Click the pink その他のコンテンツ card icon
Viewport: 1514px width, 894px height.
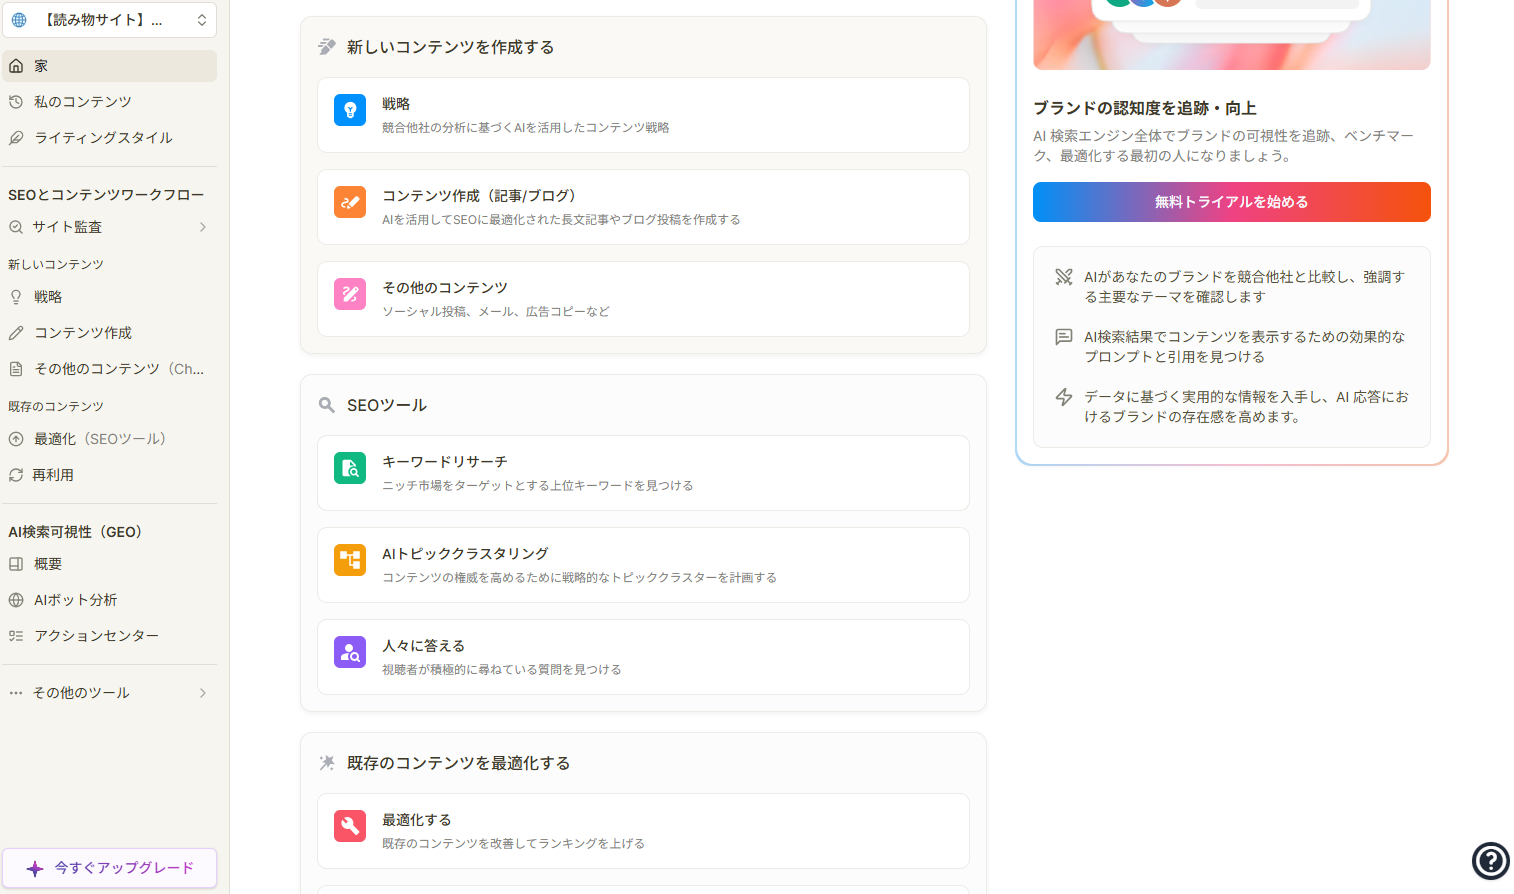coord(350,294)
